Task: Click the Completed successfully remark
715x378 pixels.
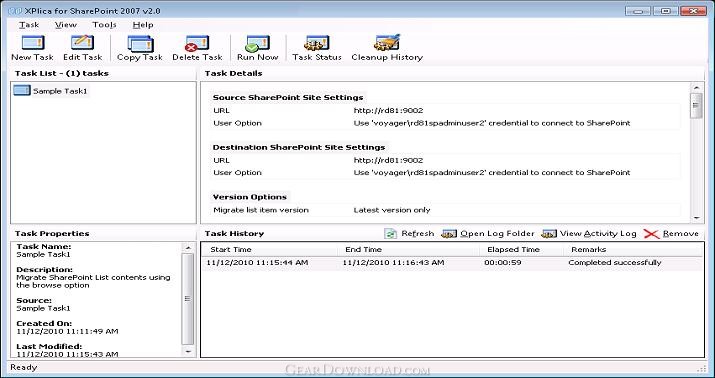Action: 615,263
